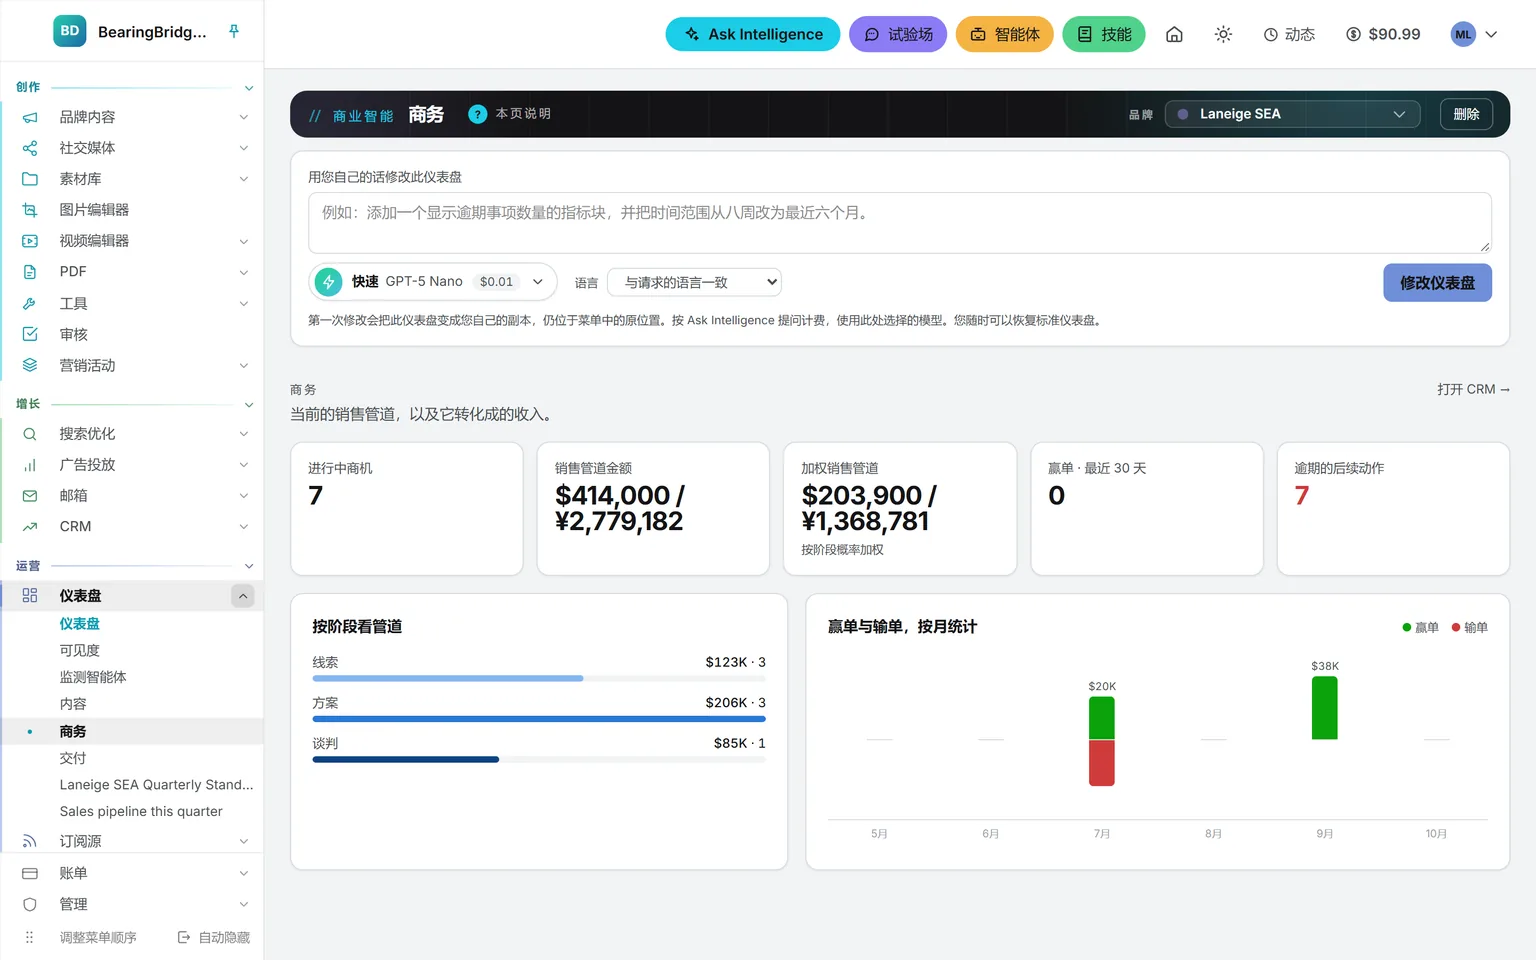Follow the 打开 CRM link
Screen dimensions: 1536x960
(1473, 389)
